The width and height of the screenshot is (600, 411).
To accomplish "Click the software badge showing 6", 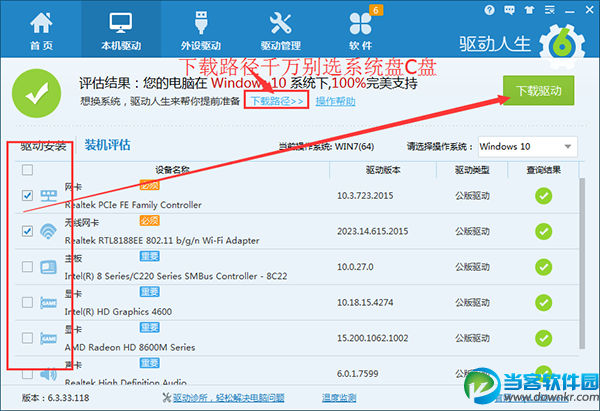I will point(376,10).
